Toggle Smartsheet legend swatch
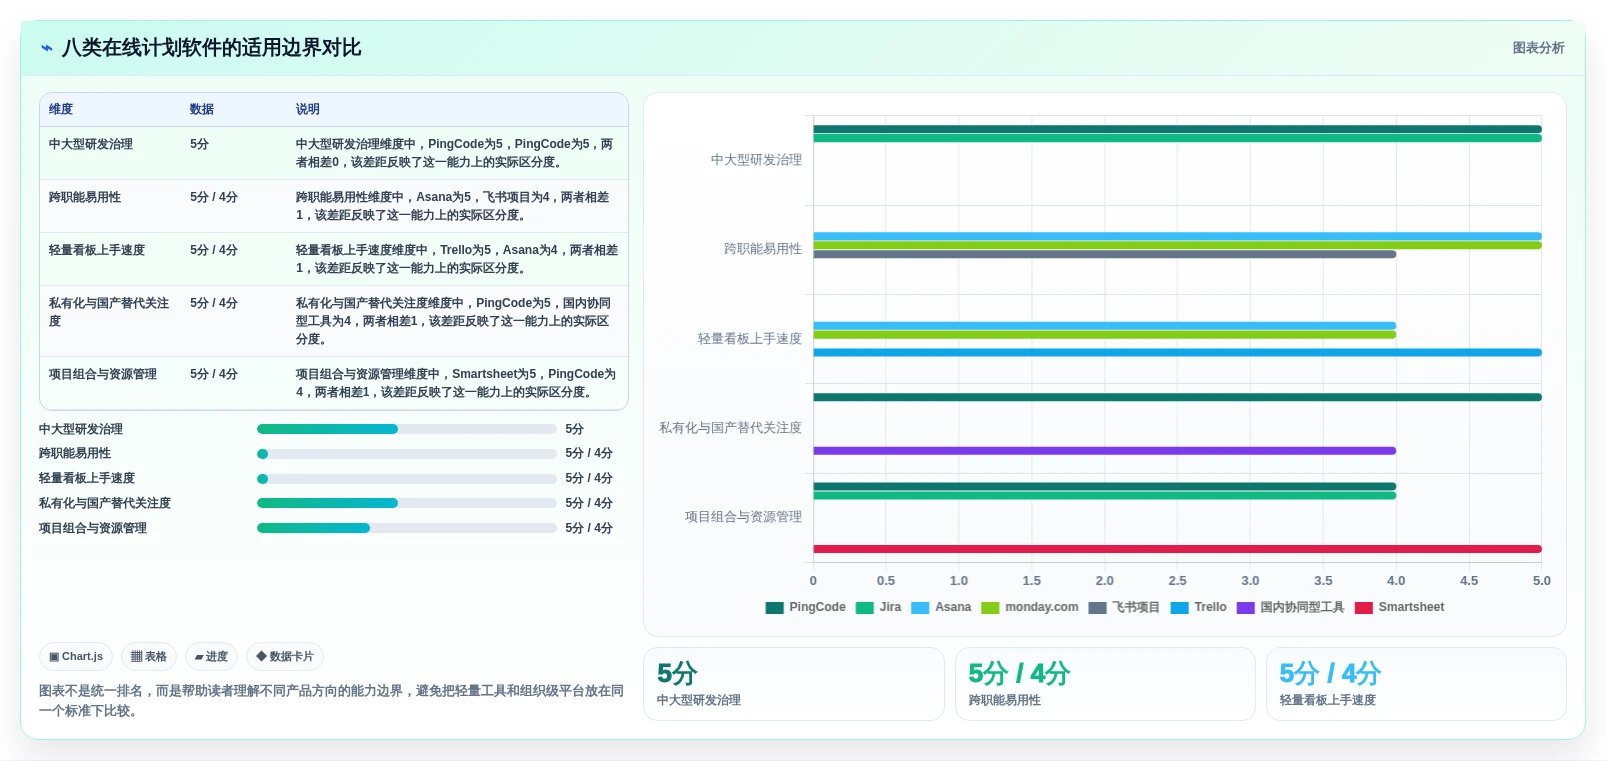 1363,608
